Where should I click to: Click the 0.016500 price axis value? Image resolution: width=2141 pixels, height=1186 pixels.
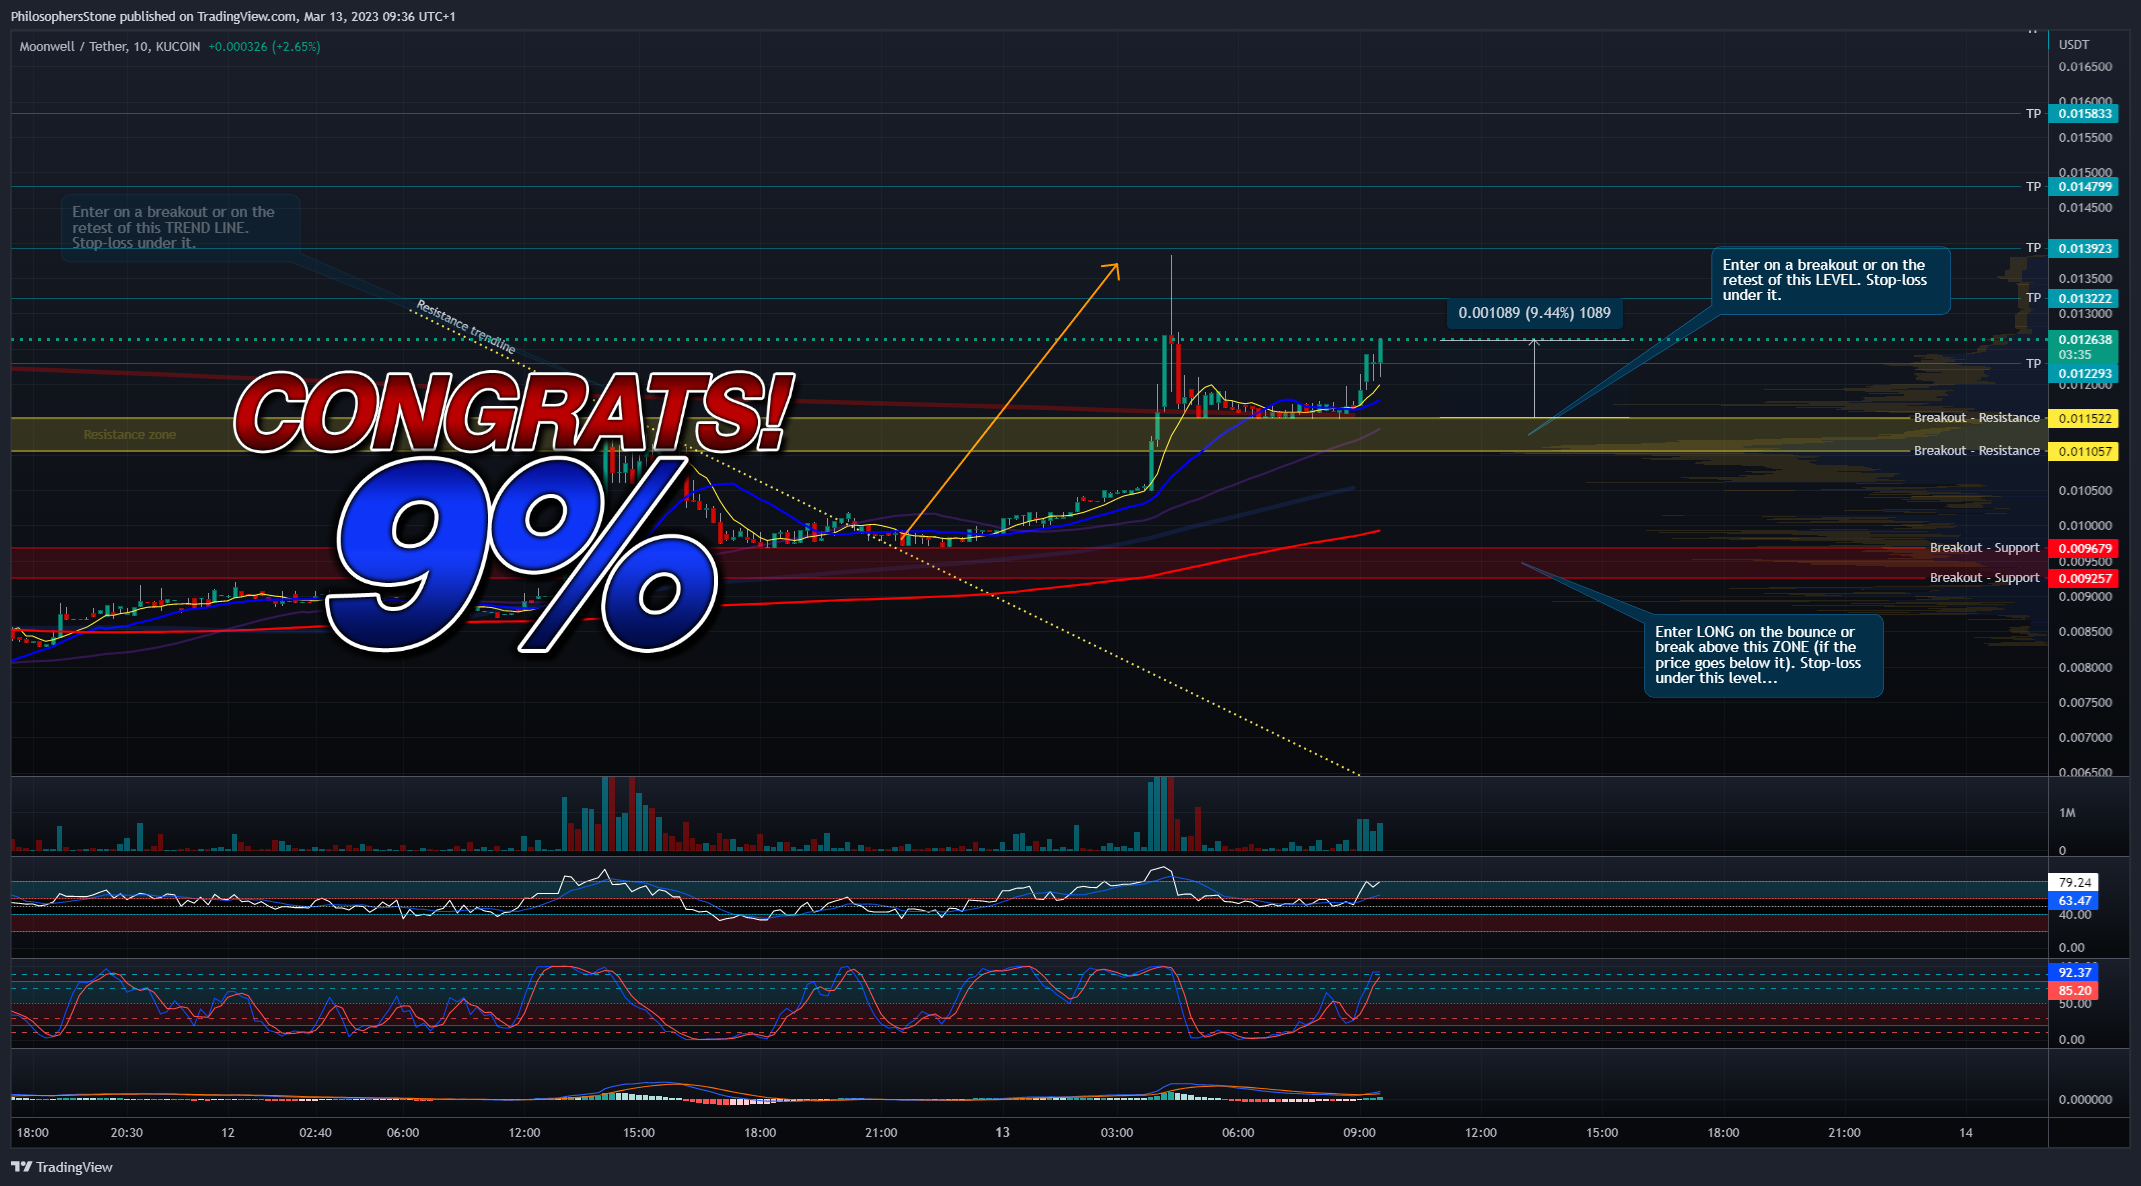point(2085,67)
